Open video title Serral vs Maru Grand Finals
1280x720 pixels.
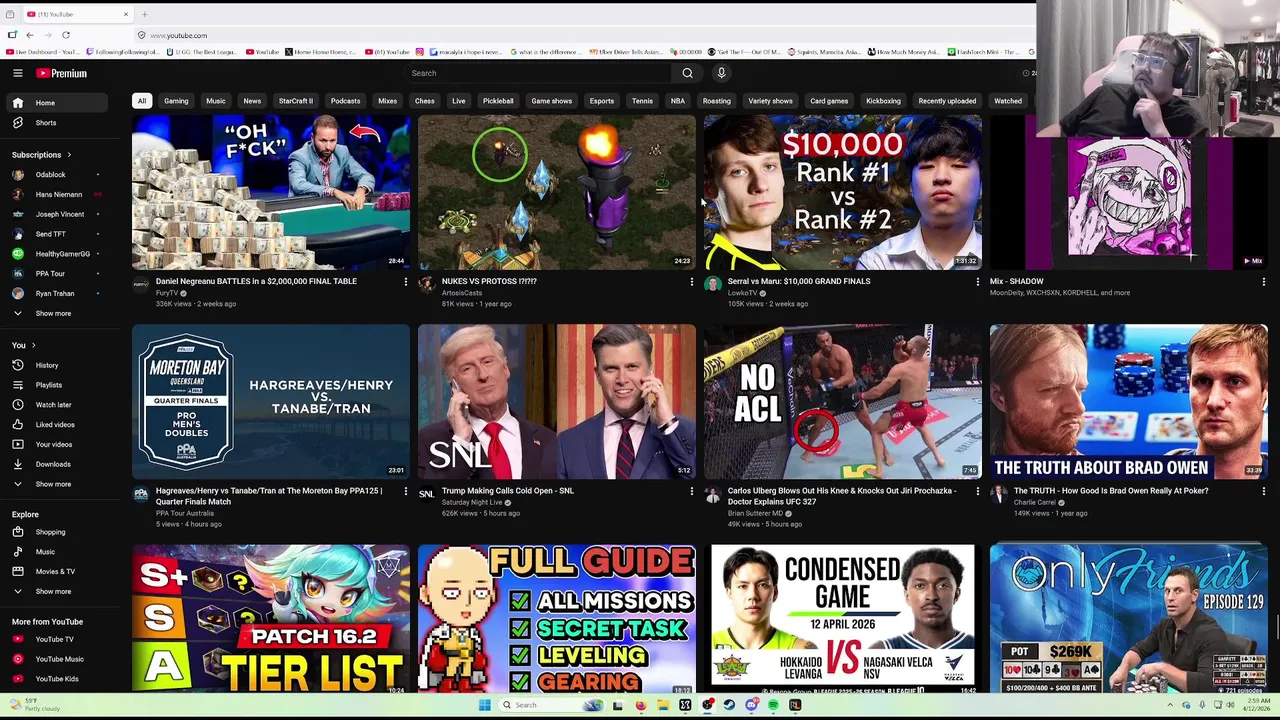(799, 281)
